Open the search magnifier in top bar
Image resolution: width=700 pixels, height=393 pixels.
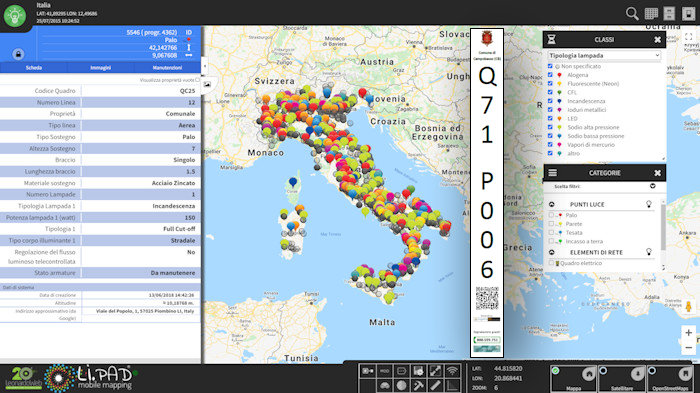click(x=632, y=13)
